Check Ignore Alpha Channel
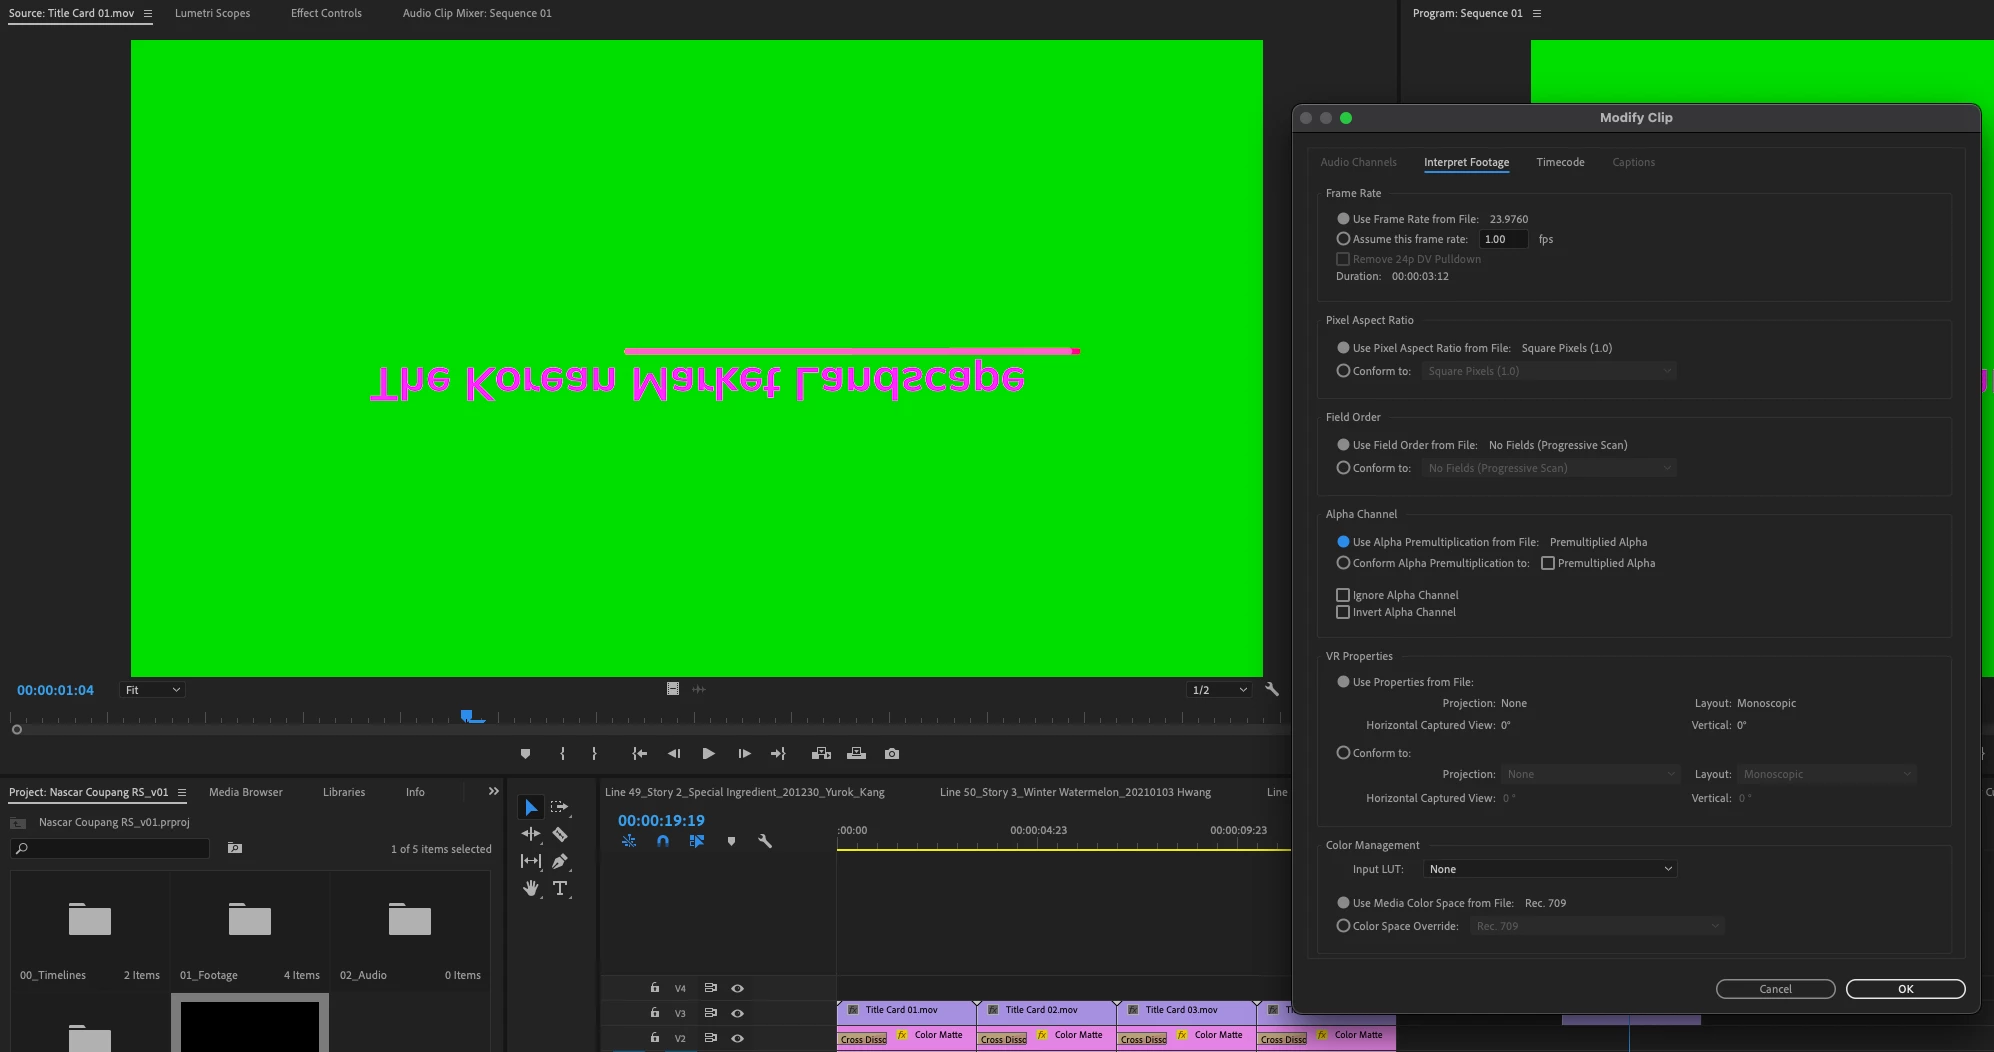The image size is (1994, 1052). point(1343,595)
